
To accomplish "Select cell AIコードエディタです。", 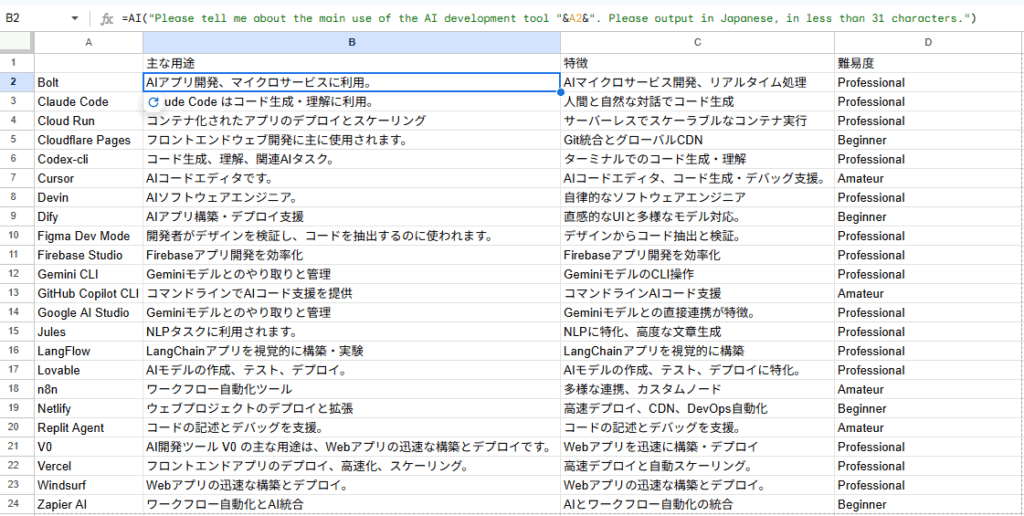I will (x=351, y=178).
